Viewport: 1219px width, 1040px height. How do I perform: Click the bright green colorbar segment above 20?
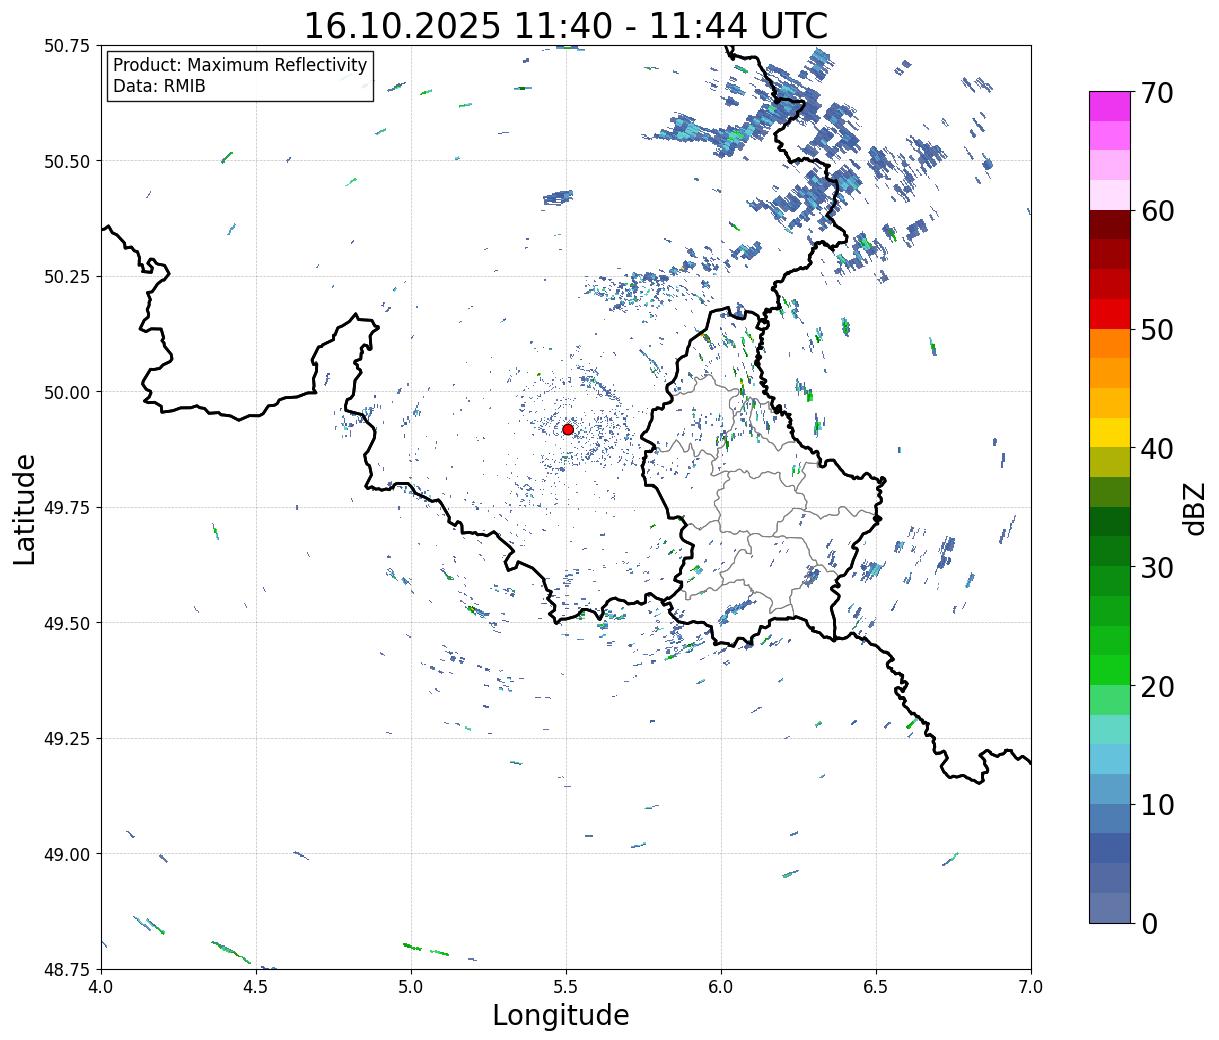coord(1110,669)
